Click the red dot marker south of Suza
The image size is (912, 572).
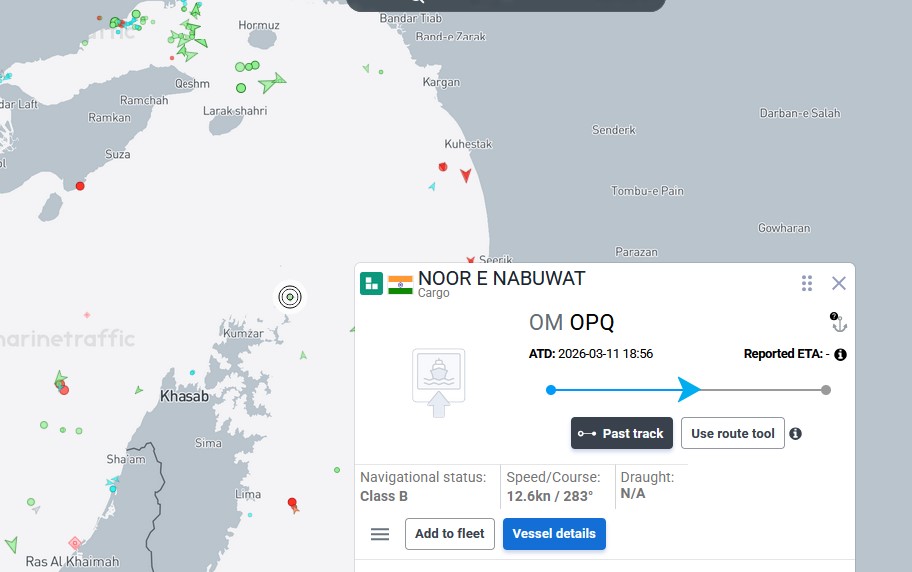[x=80, y=186]
